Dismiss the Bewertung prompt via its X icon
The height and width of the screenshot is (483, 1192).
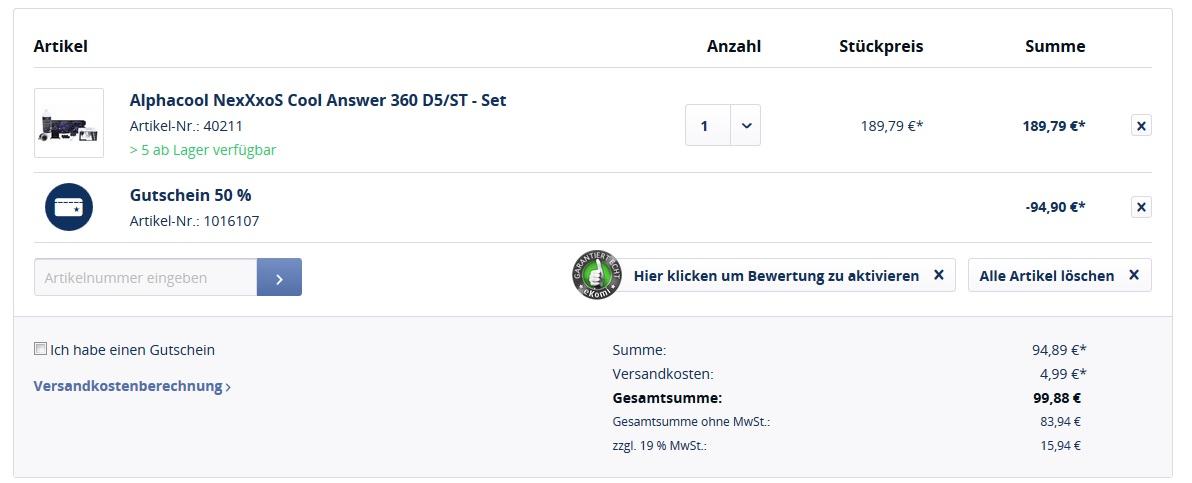pyautogui.click(x=938, y=275)
